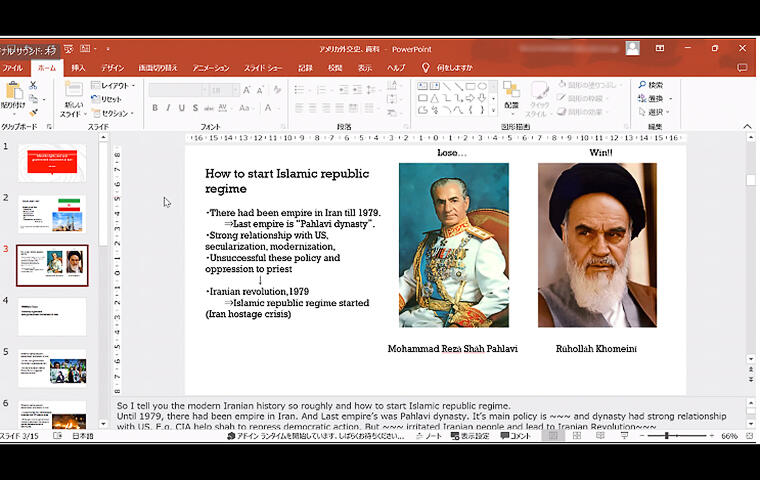Select the rectangle shape in shapes gallery
This screenshot has height=480, width=760.
click(470, 86)
